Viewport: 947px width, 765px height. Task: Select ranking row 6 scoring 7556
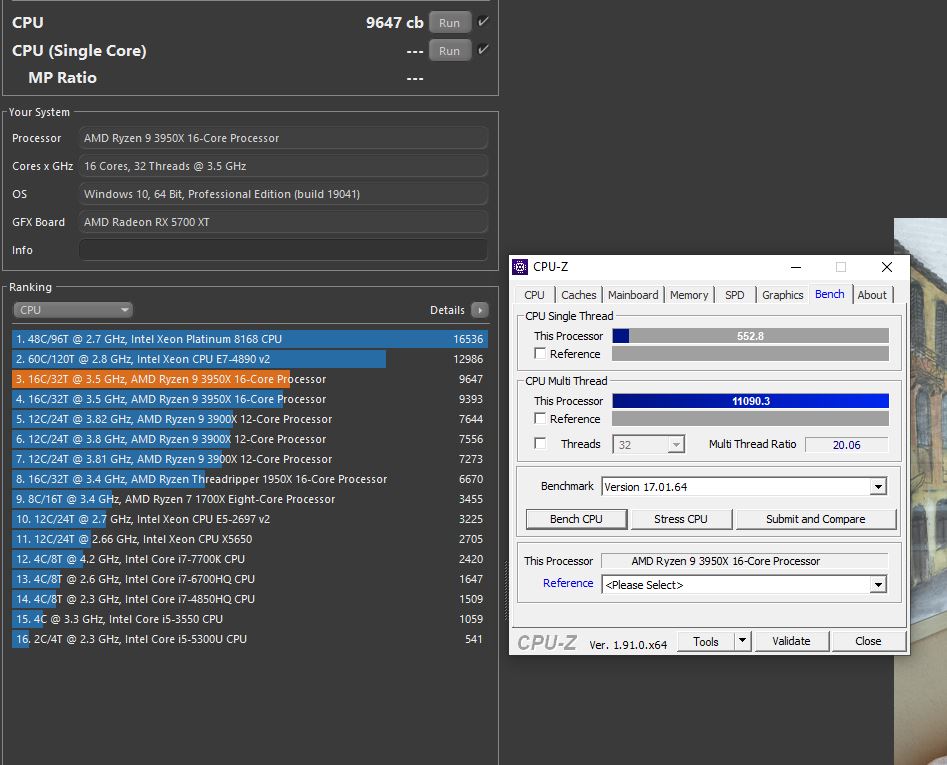click(x=249, y=438)
